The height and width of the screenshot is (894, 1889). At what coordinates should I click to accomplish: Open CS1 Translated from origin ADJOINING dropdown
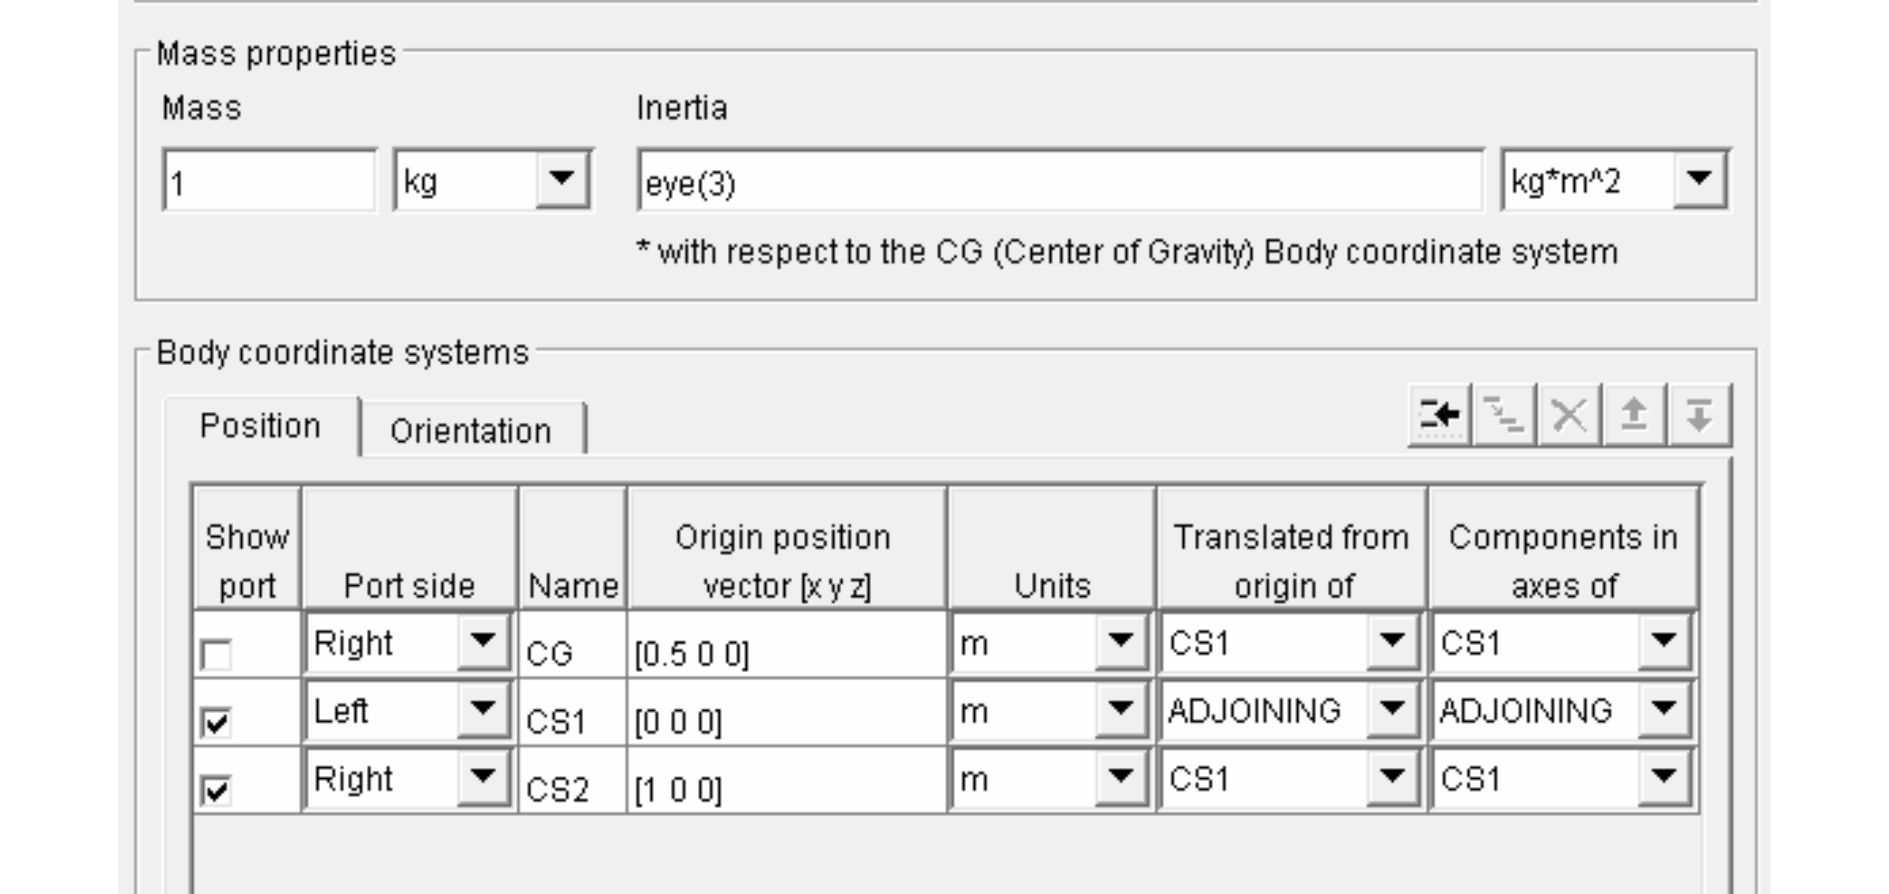1391,711
